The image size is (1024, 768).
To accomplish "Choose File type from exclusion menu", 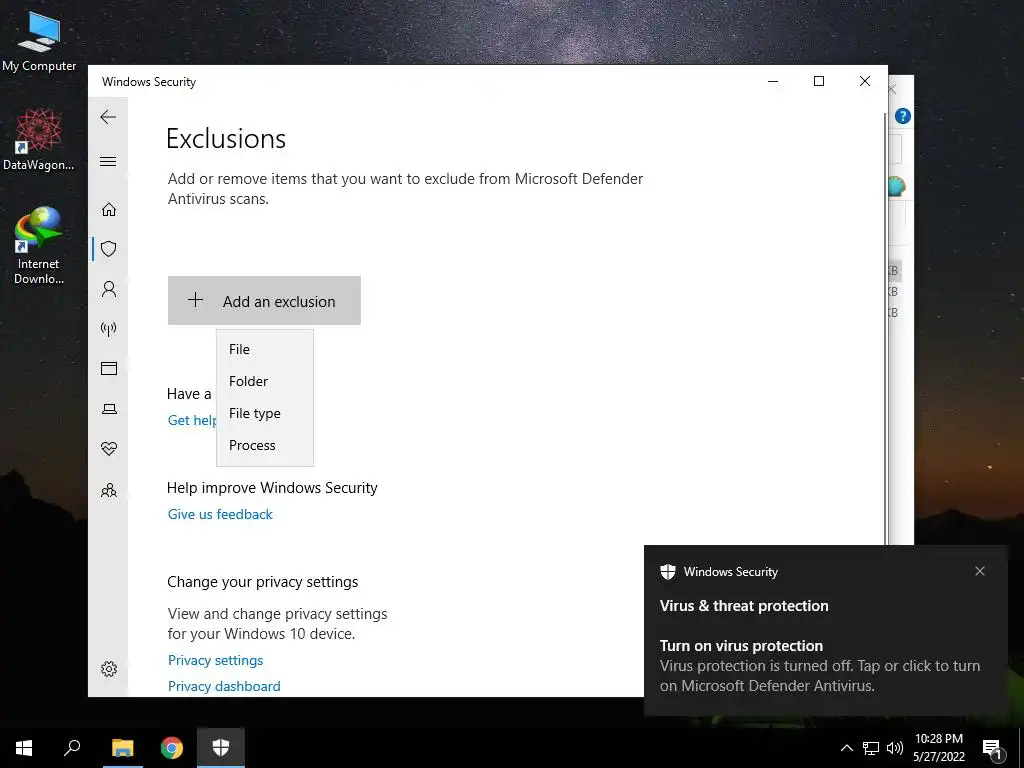I will pos(265,413).
